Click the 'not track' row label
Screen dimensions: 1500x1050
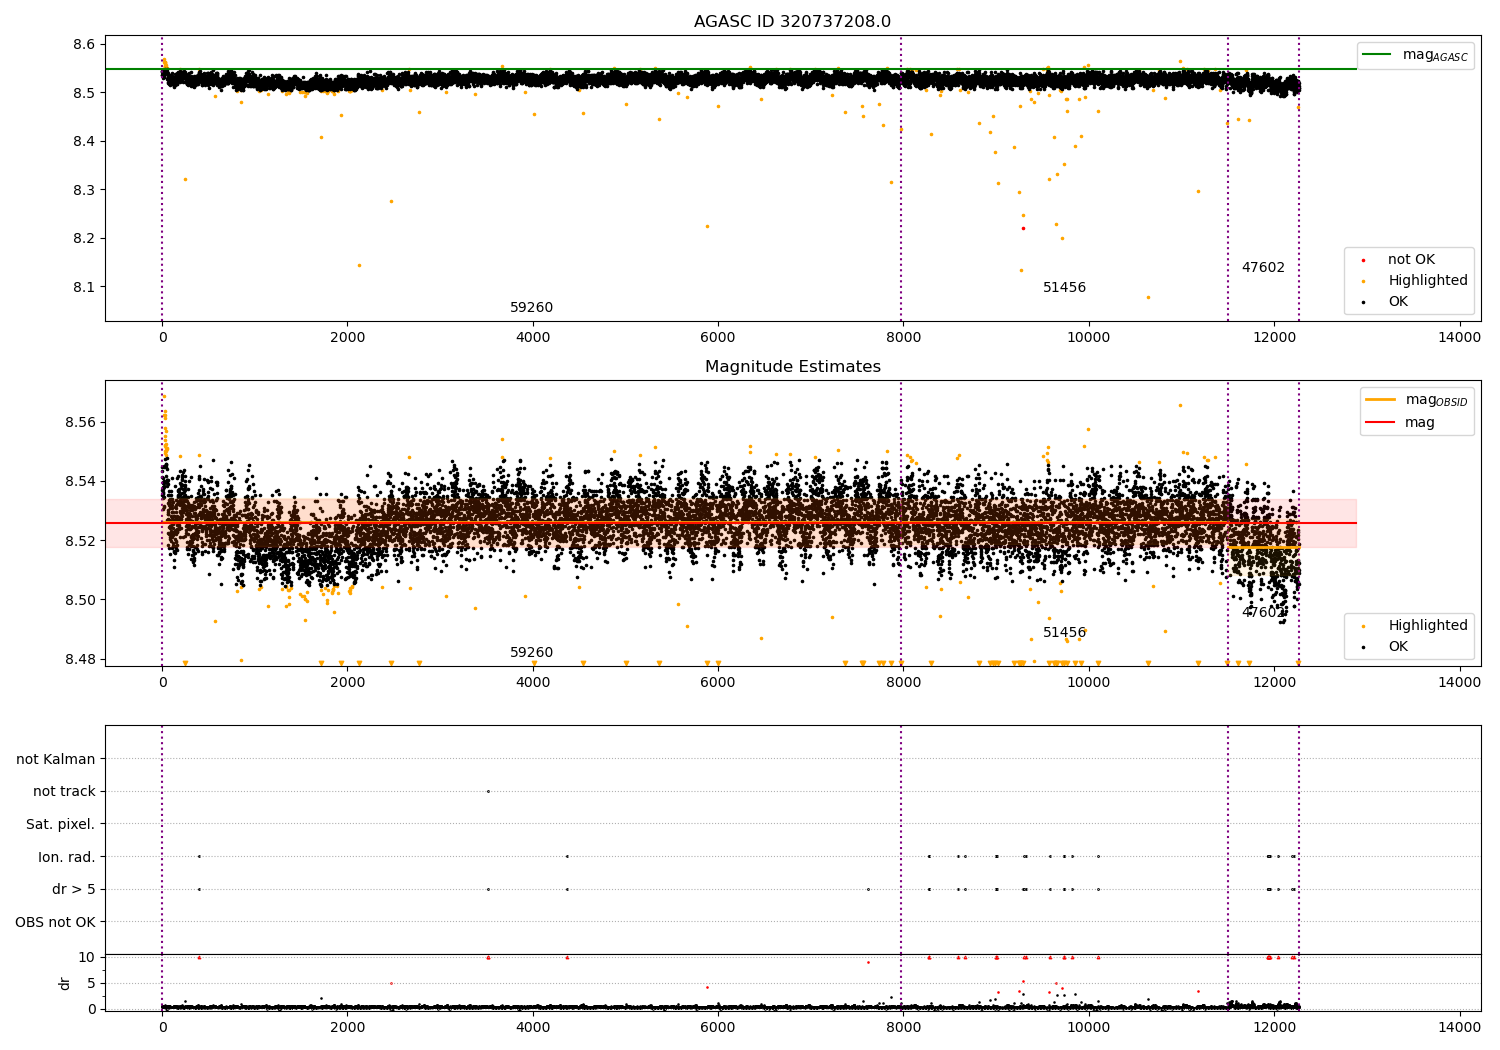point(64,792)
